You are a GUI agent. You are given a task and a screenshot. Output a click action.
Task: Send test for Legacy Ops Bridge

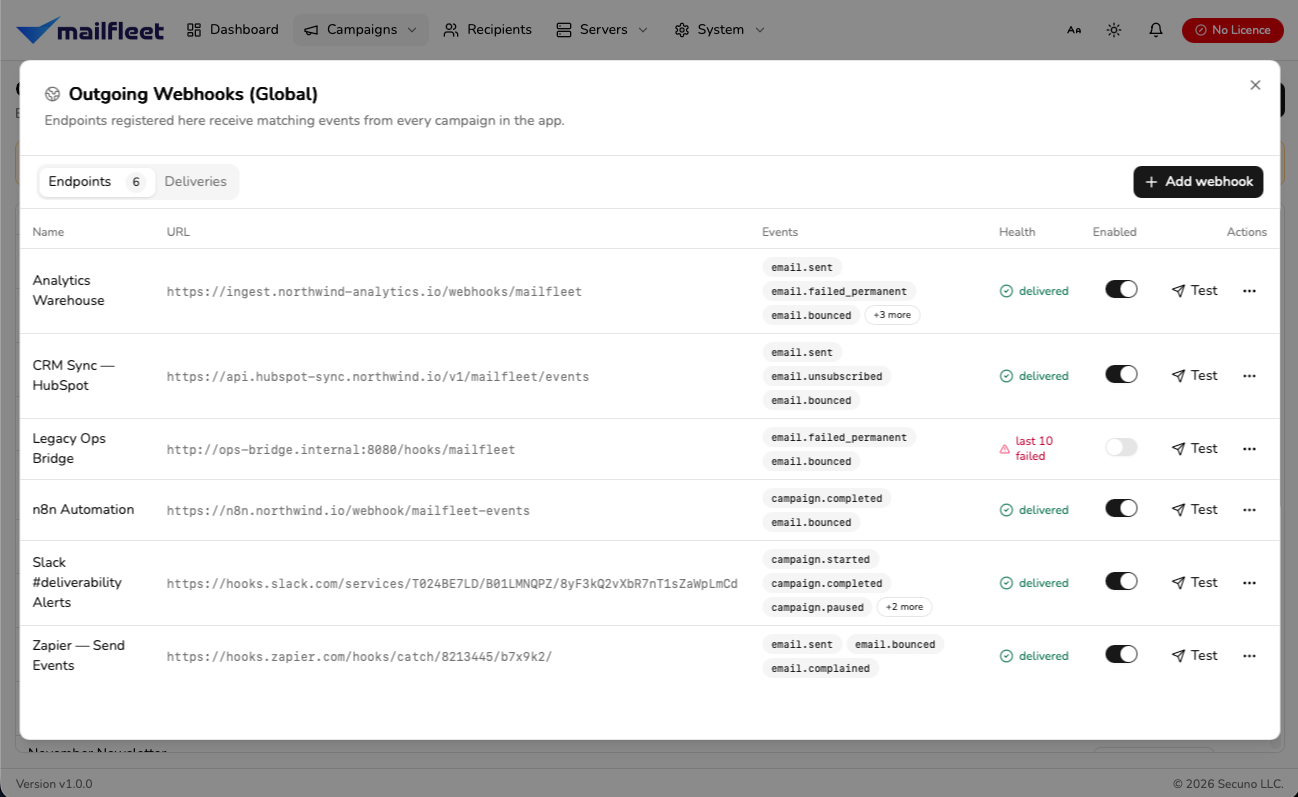point(1194,449)
